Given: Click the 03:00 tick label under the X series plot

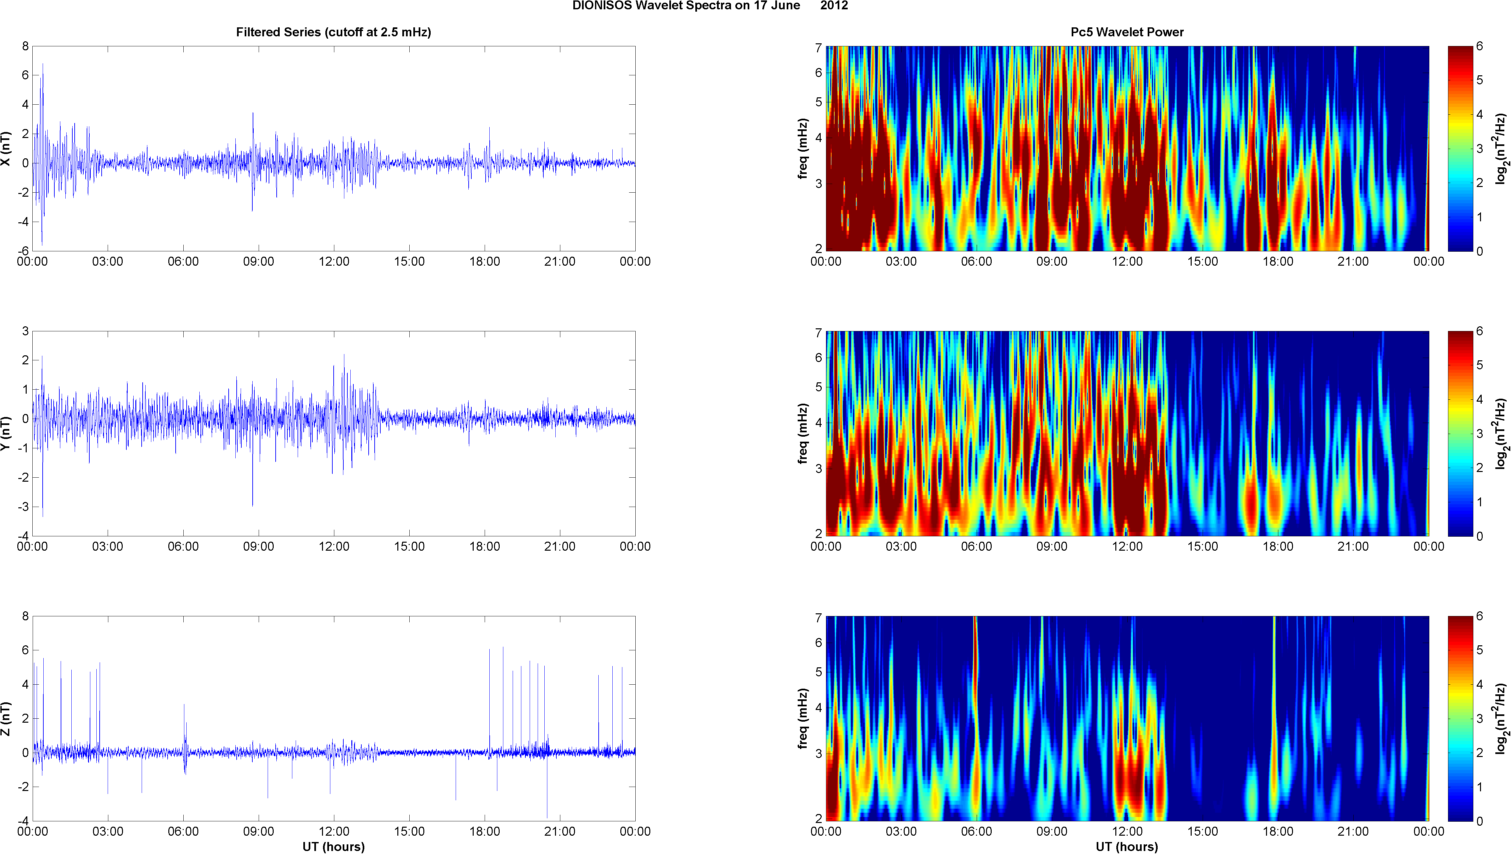Looking at the screenshot, I should point(108,262).
